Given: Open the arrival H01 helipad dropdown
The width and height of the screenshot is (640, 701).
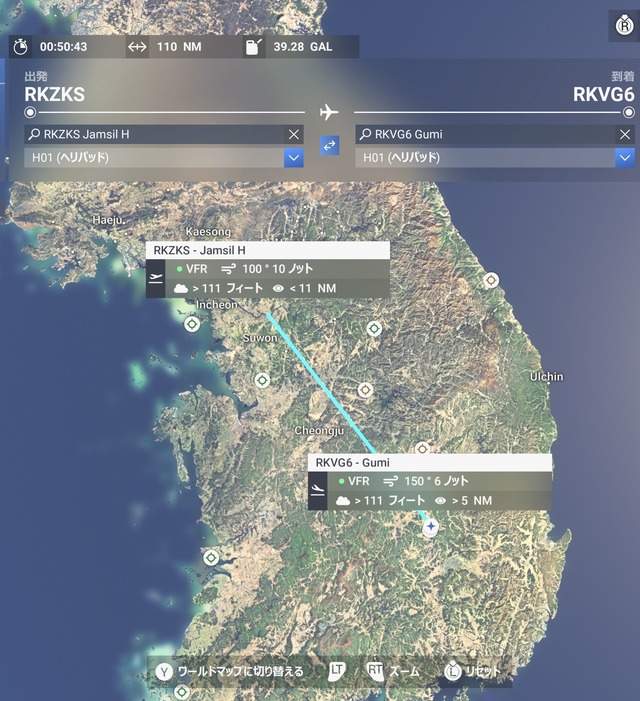Looking at the screenshot, I should [x=625, y=158].
